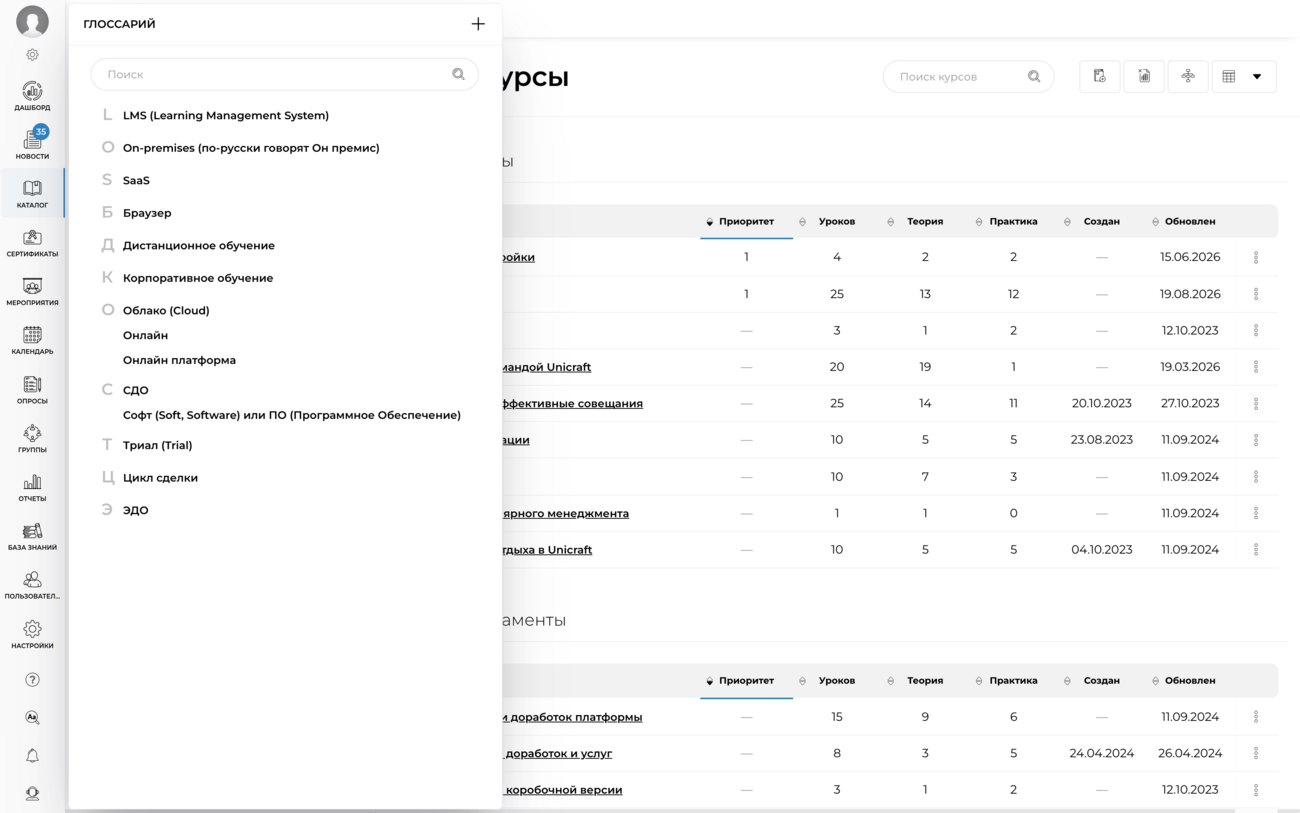Click the glossary Aa icon in sidebar

click(x=32, y=718)
